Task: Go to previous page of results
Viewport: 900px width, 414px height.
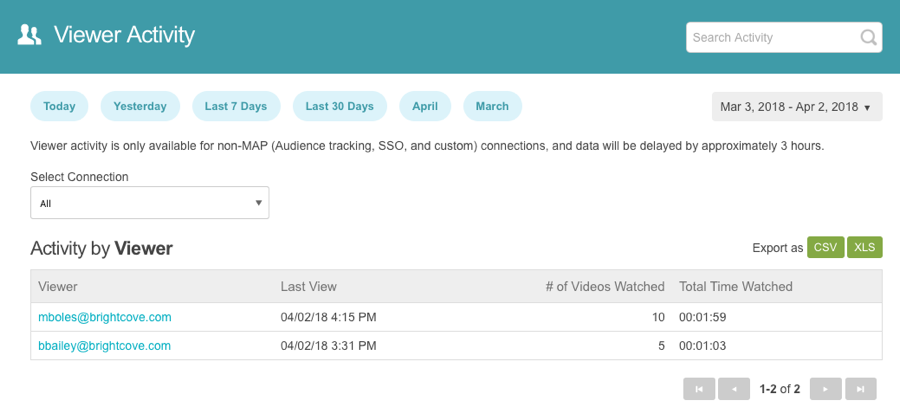Action: [734, 389]
